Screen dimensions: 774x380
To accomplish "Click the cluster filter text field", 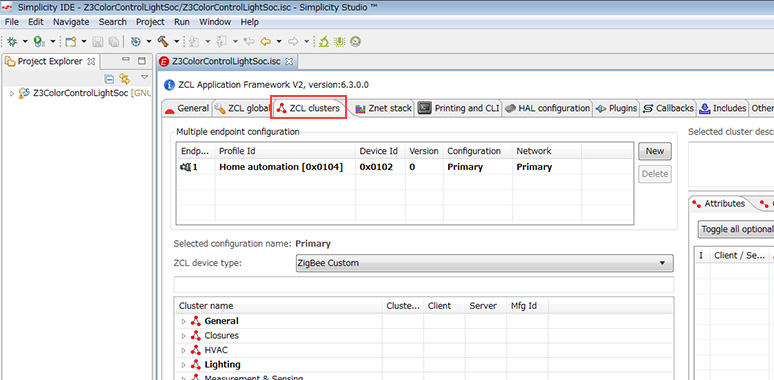I will [x=424, y=285].
